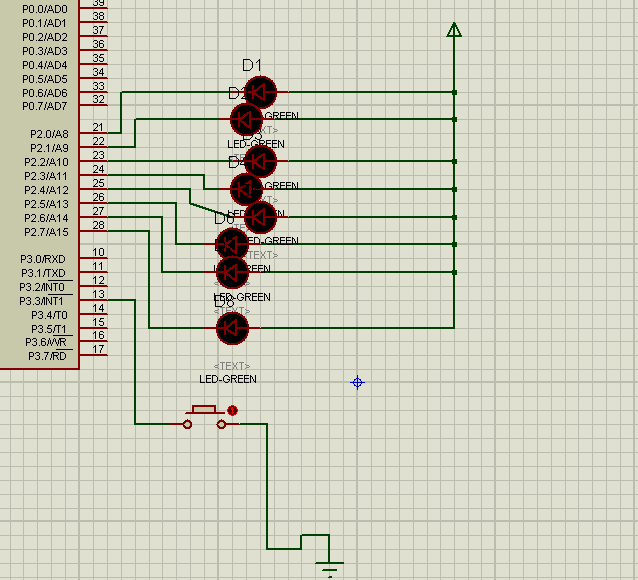This screenshot has height=580, width=638.
Task: Select LED D1 at the top
Action: [x=260, y=92]
